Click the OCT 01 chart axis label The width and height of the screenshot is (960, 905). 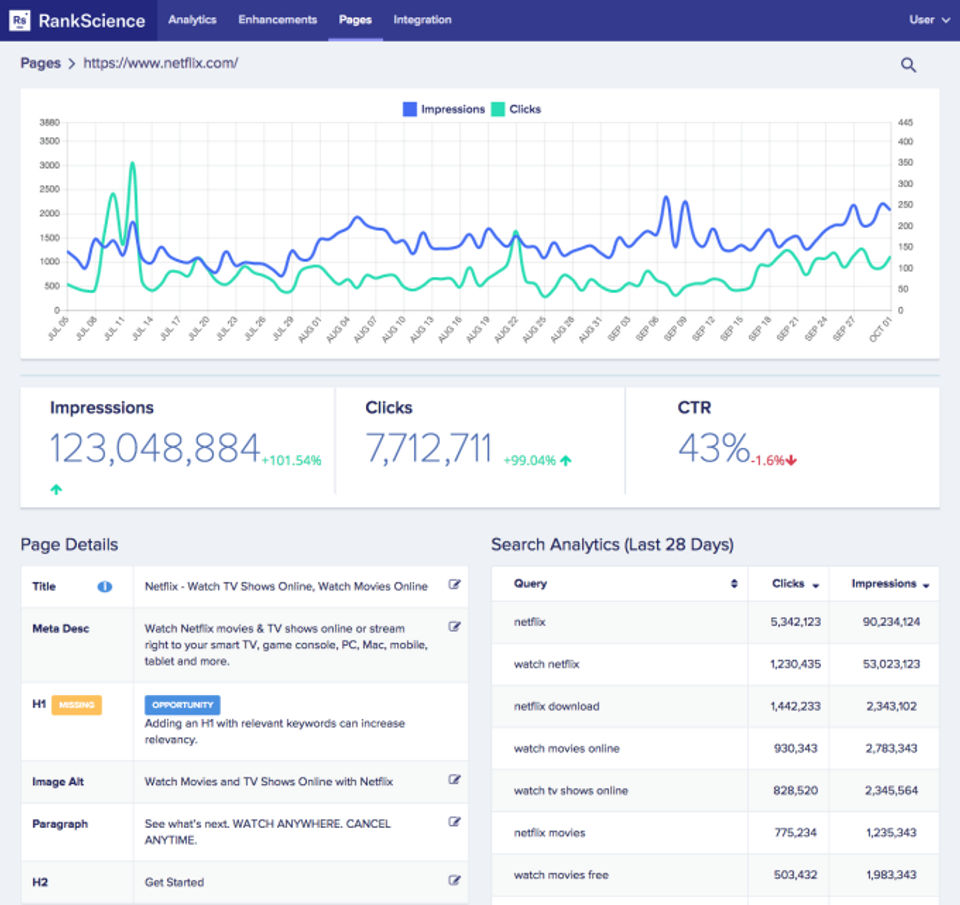coord(880,329)
